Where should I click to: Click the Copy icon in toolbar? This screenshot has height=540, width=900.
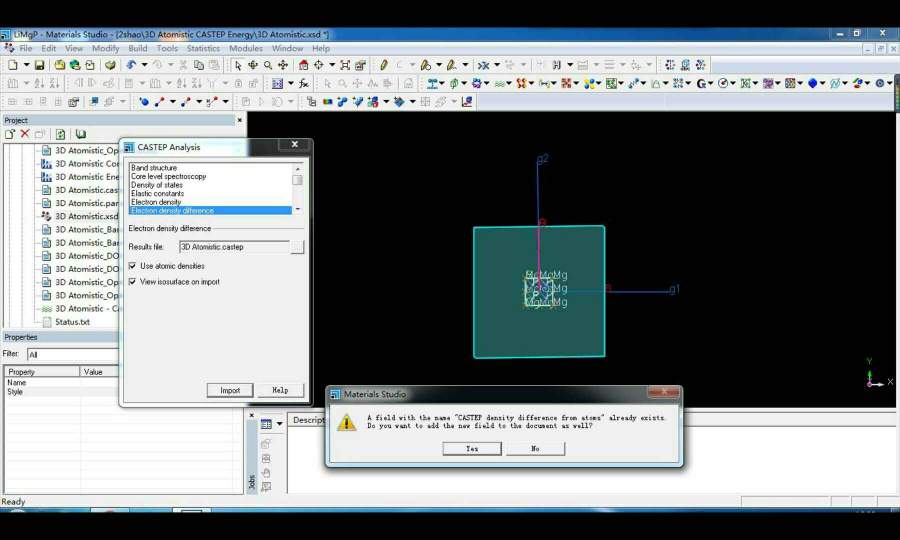pos(199,65)
